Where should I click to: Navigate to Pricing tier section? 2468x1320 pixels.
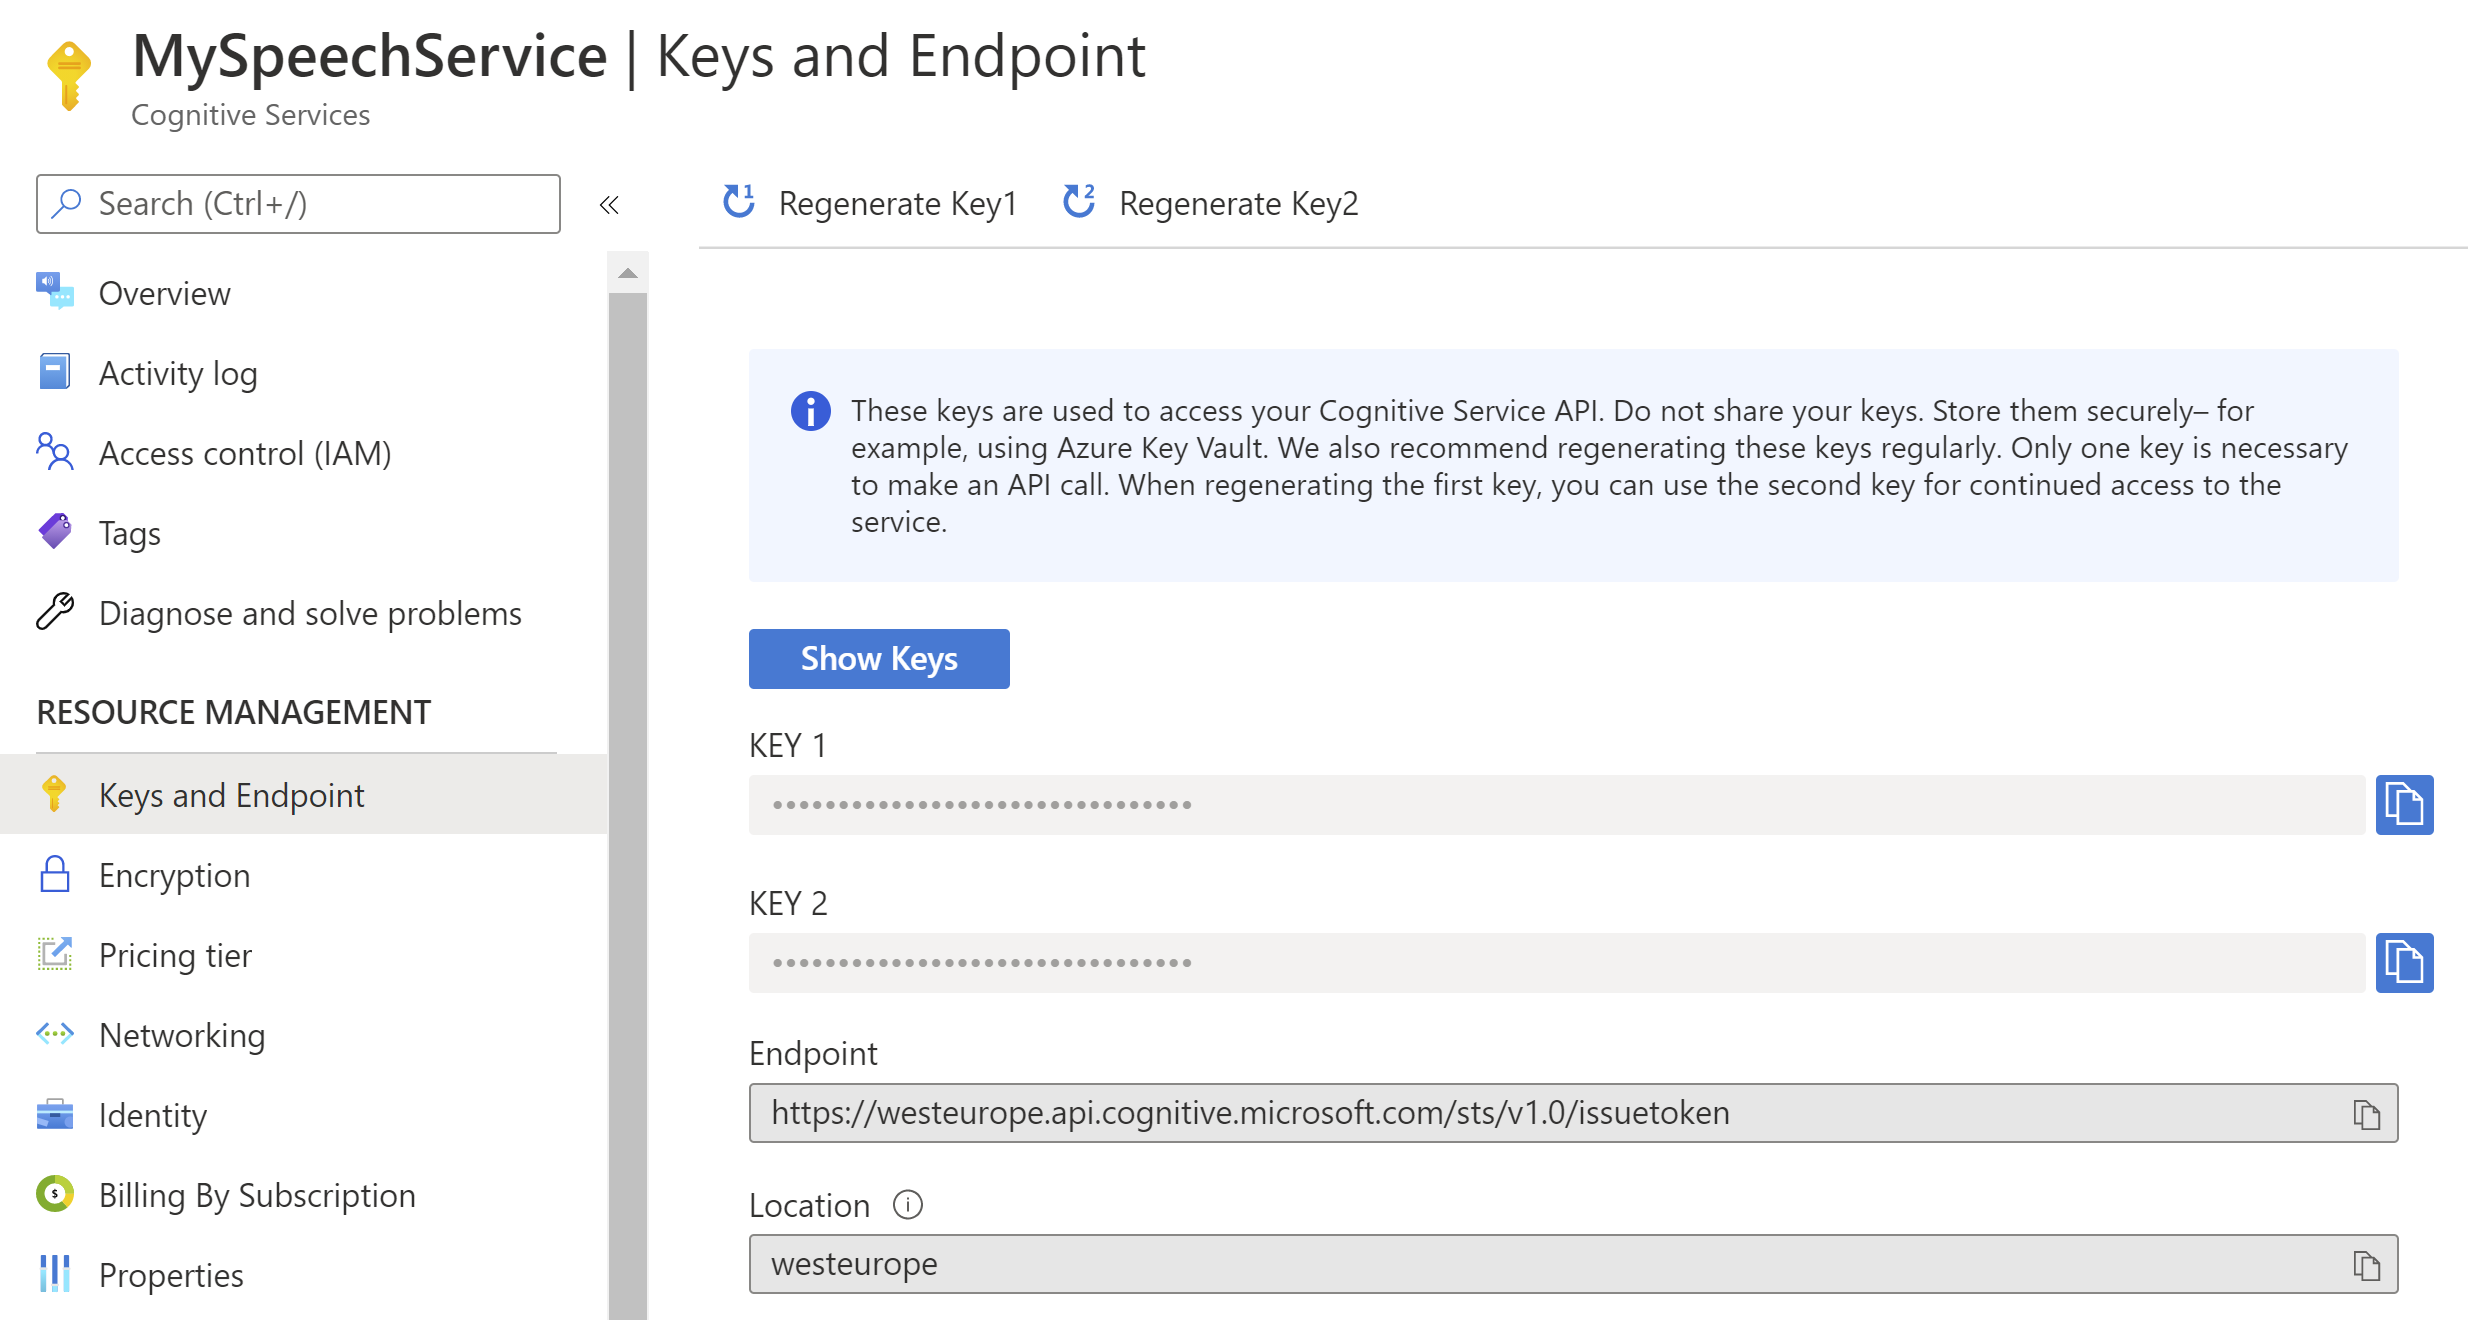[x=175, y=955]
